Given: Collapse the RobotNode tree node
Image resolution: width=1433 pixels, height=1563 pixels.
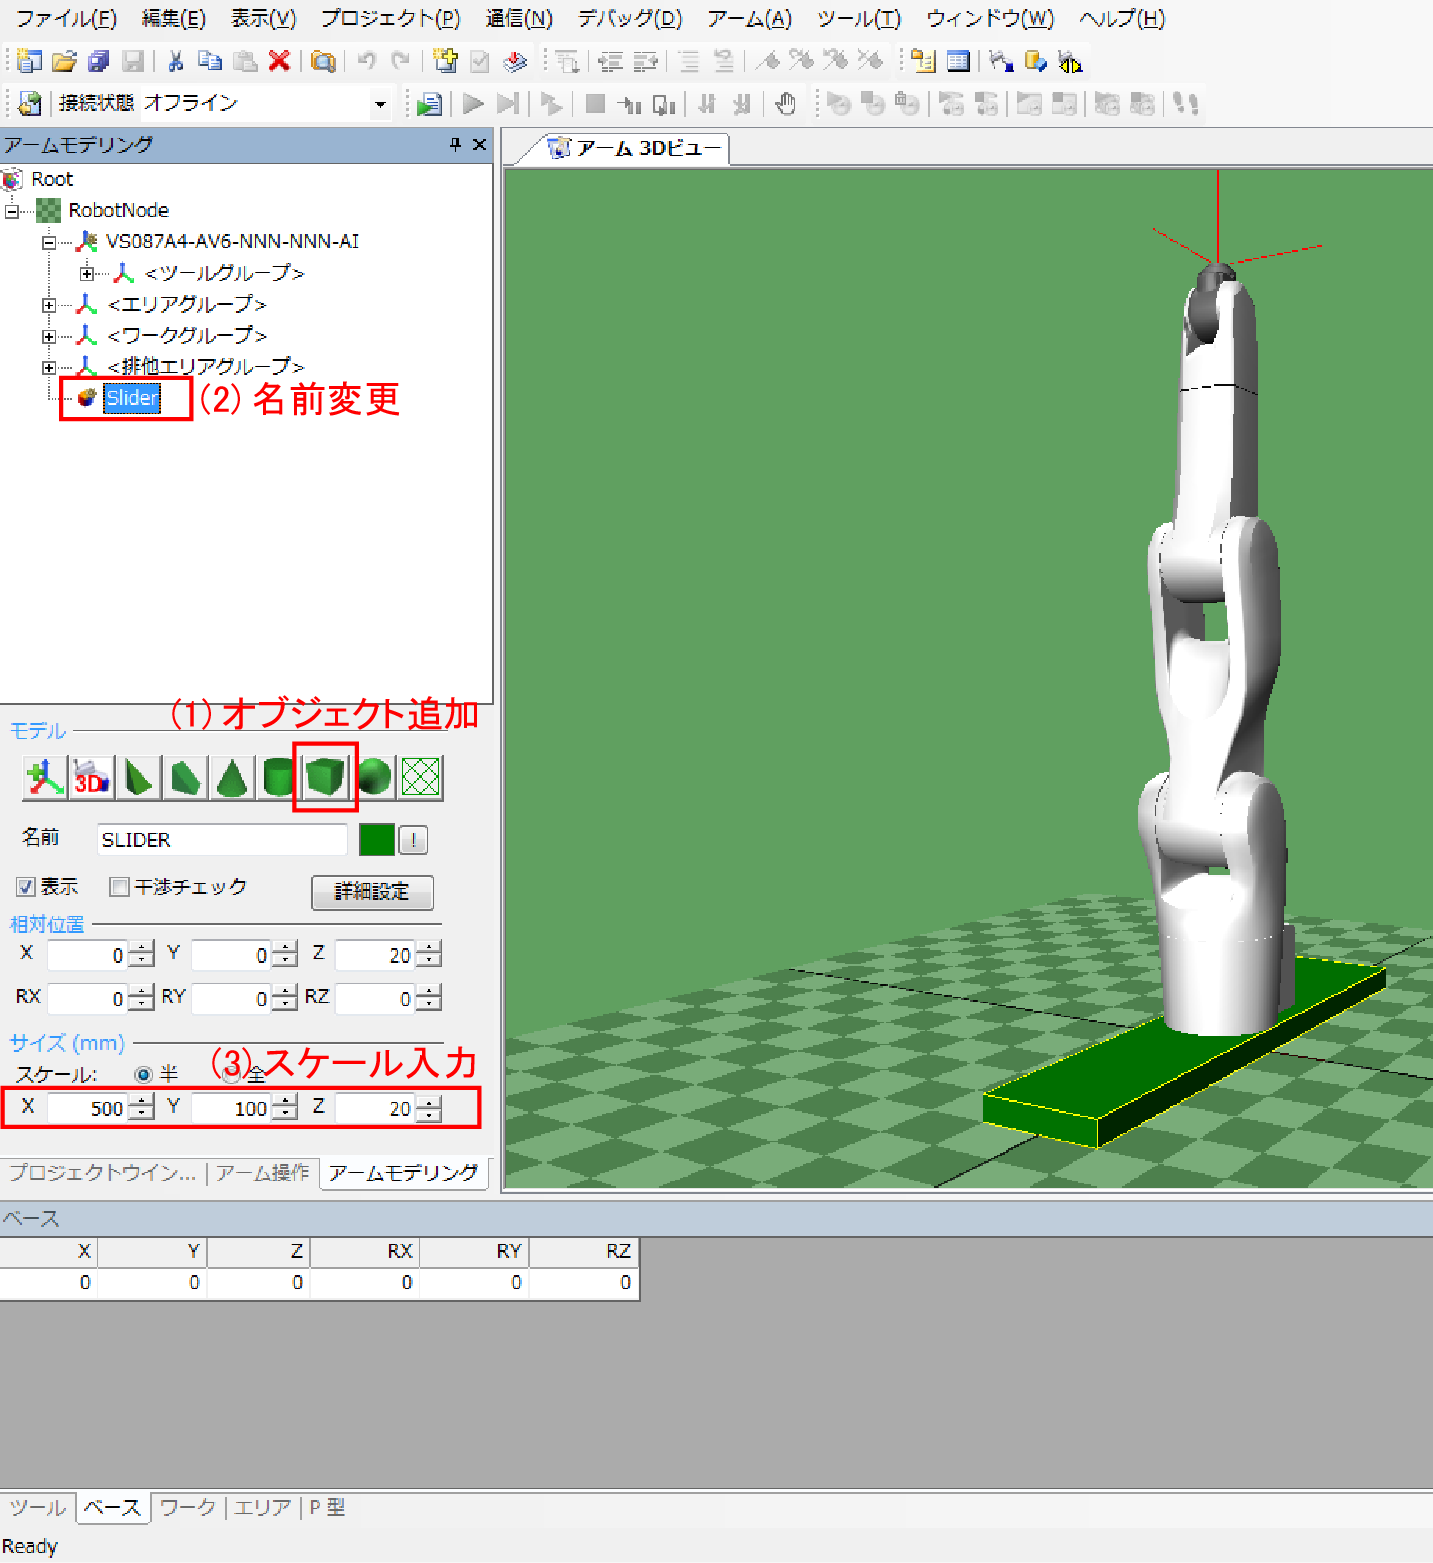Looking at the screenshot, I should [12, 211].
